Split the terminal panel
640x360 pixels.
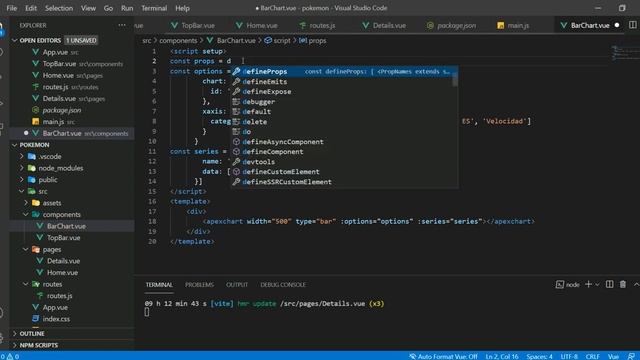tap(609, 284)
